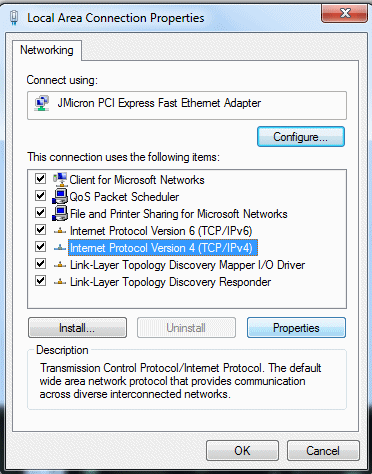Image resolution: width=372 pixels, height=474 pixels.
Task: Click the Client for Microsoft Networks icon
Action: coord(60,179)
